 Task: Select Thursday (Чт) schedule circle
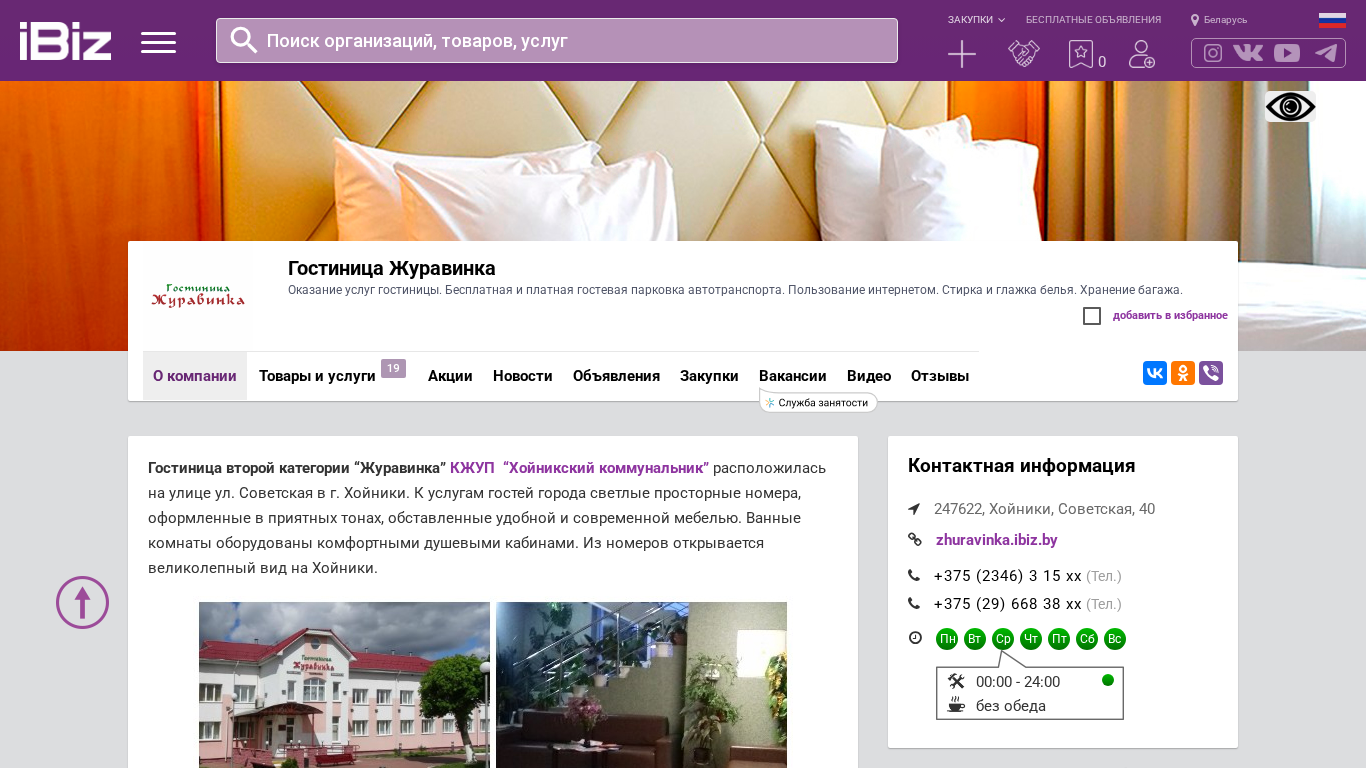[1031, 639]
